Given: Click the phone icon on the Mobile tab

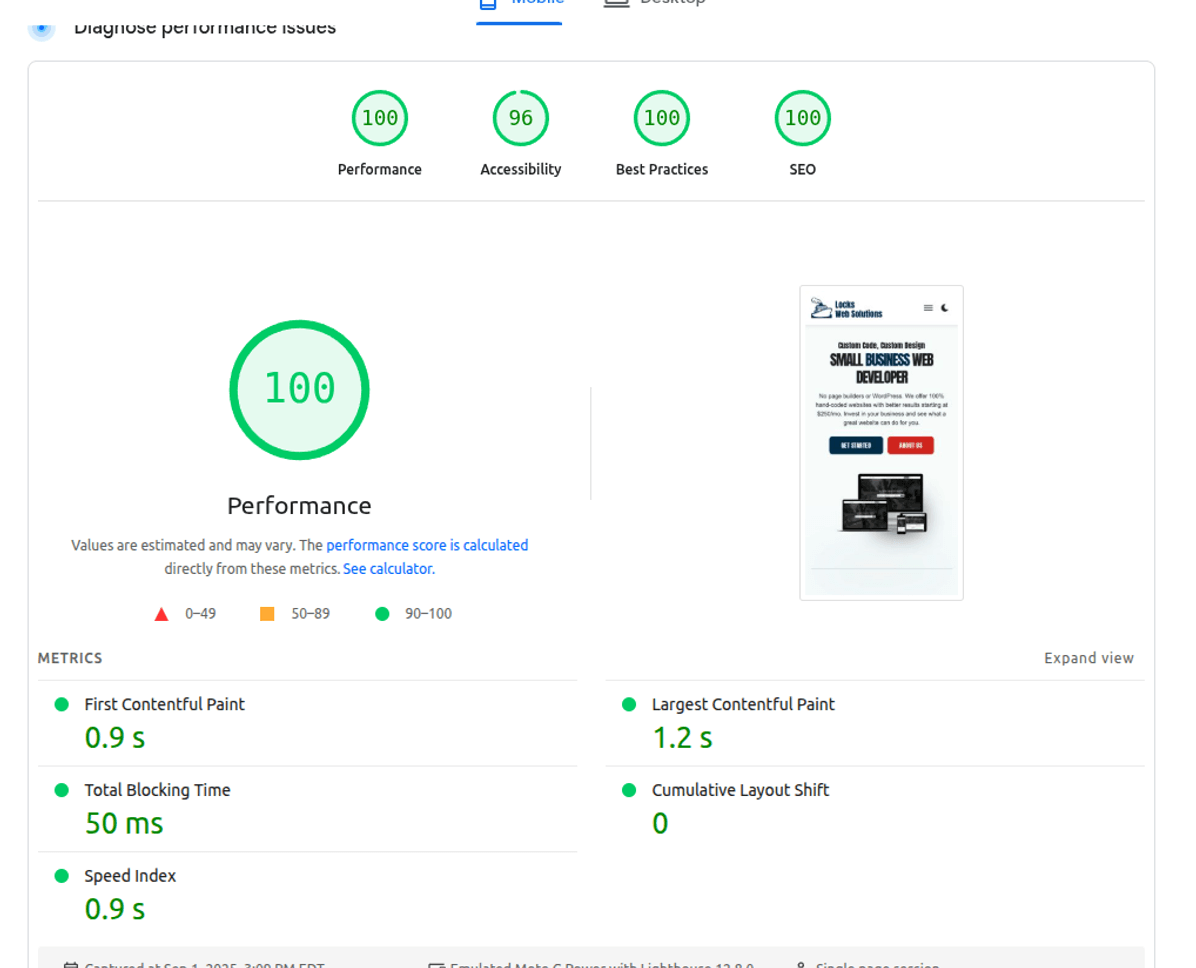Looking at the screenshot, I should 487,4.
